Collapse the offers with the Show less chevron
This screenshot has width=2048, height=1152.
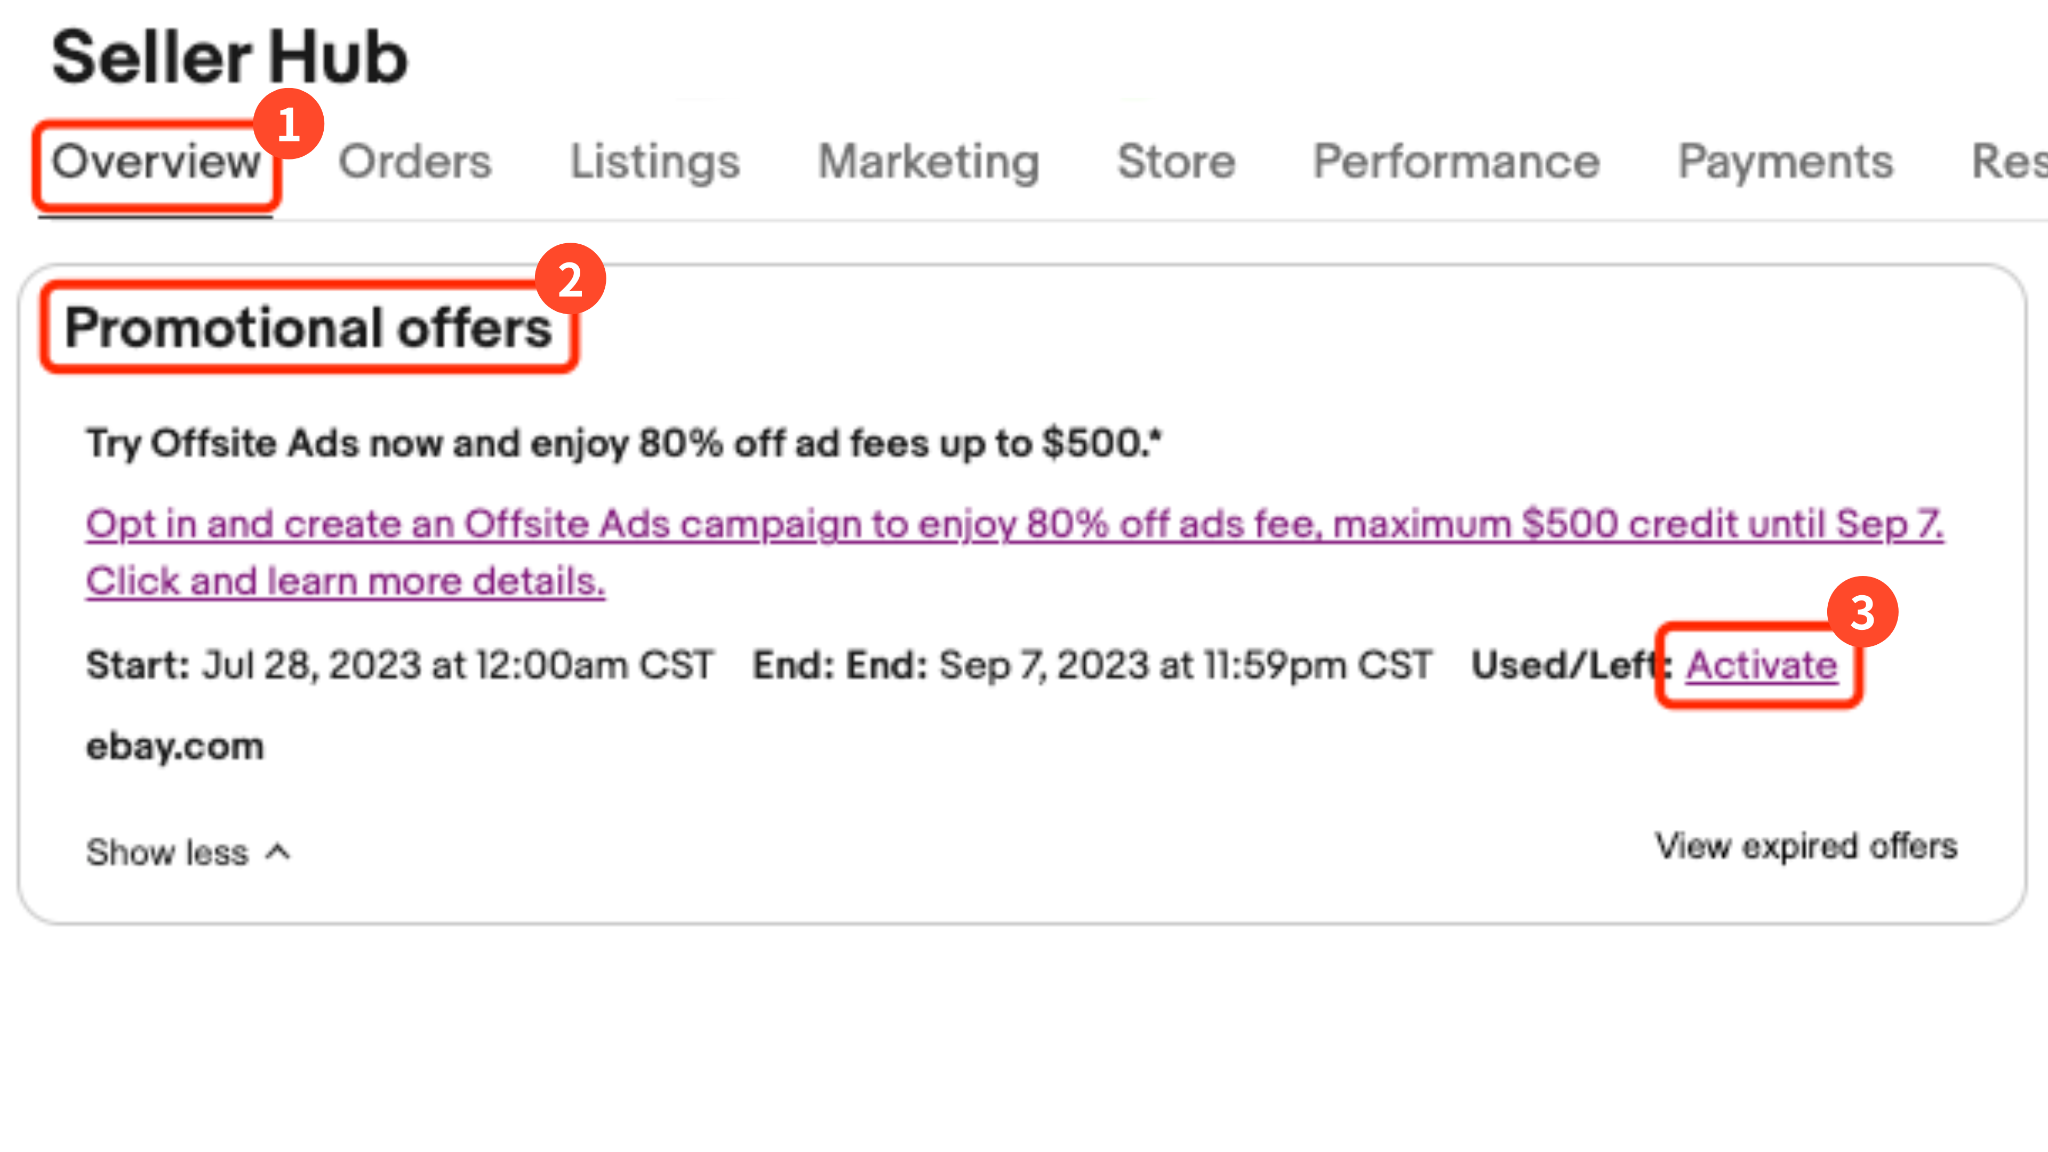[278, 852]
